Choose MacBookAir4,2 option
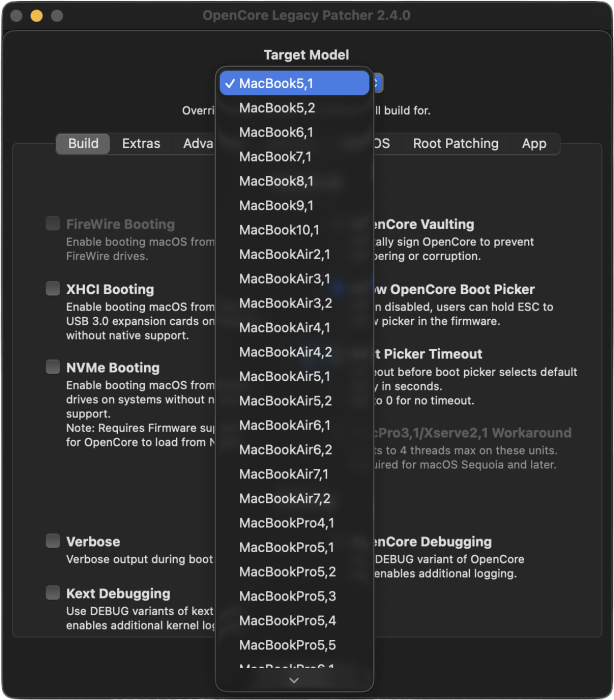Image resolution: width=614 pixels, height=700 pixels. tap(294, 352)
